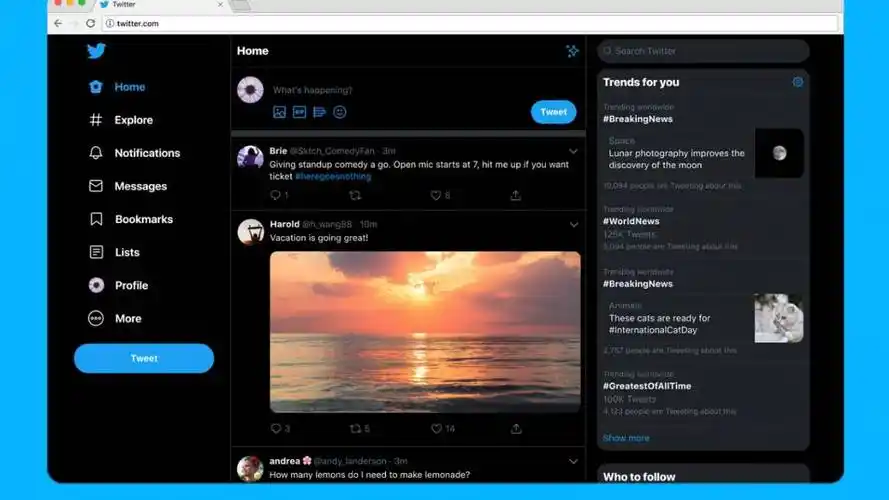Click Show more under trends
The width and height of the screenshot is (889, 500).
(x=626, y=438)
